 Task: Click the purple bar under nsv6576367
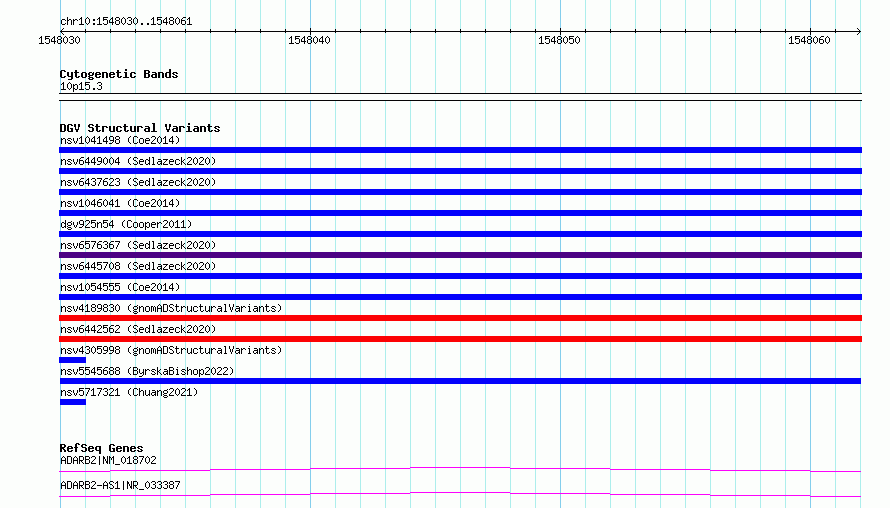point(460,255)
